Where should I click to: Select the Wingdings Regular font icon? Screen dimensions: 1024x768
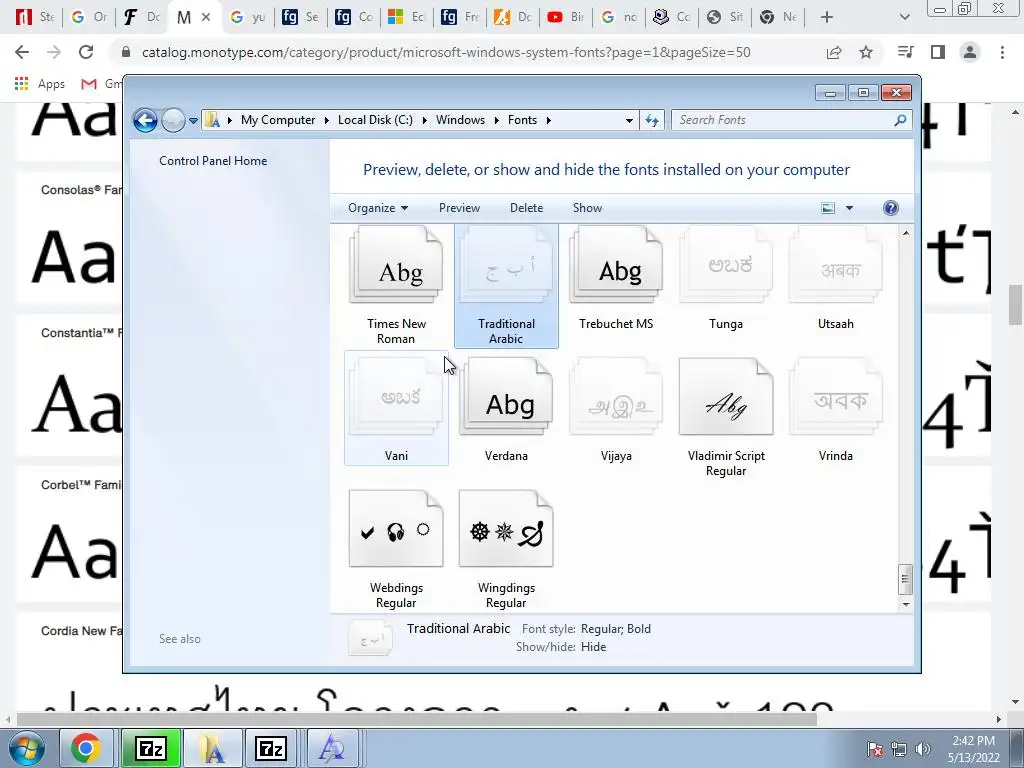click(x=506, y=528)
